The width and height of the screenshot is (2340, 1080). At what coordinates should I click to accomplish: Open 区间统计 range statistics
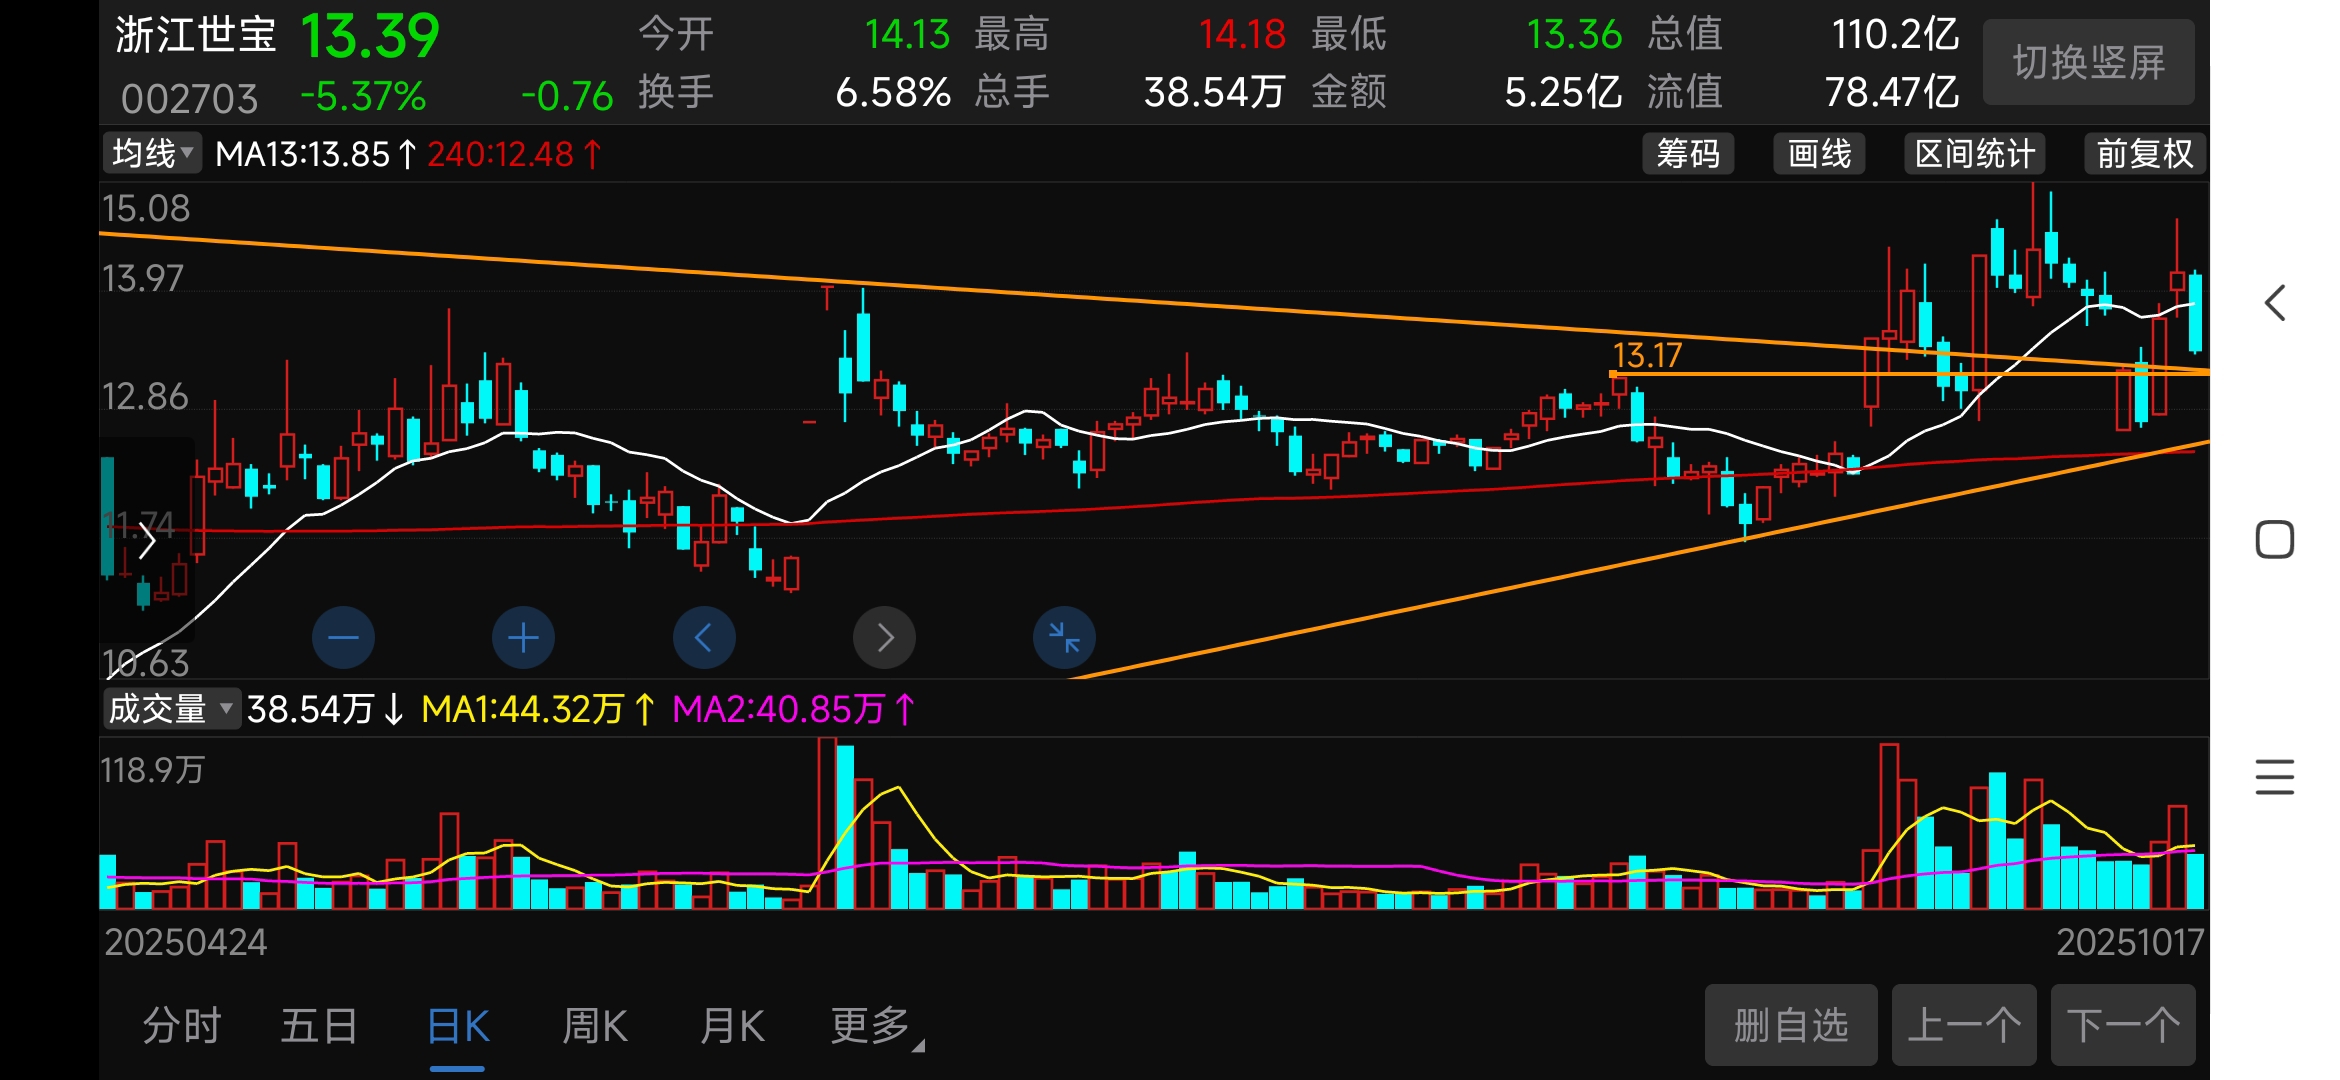pyautogui.click(x=1974, y=154)
